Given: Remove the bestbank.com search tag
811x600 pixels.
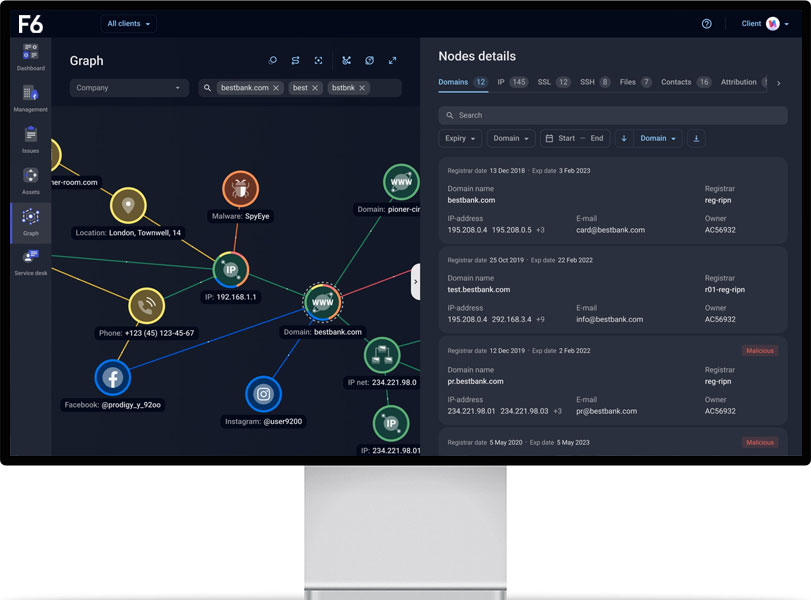Looking at the screenshot, I should coord(276,88).
